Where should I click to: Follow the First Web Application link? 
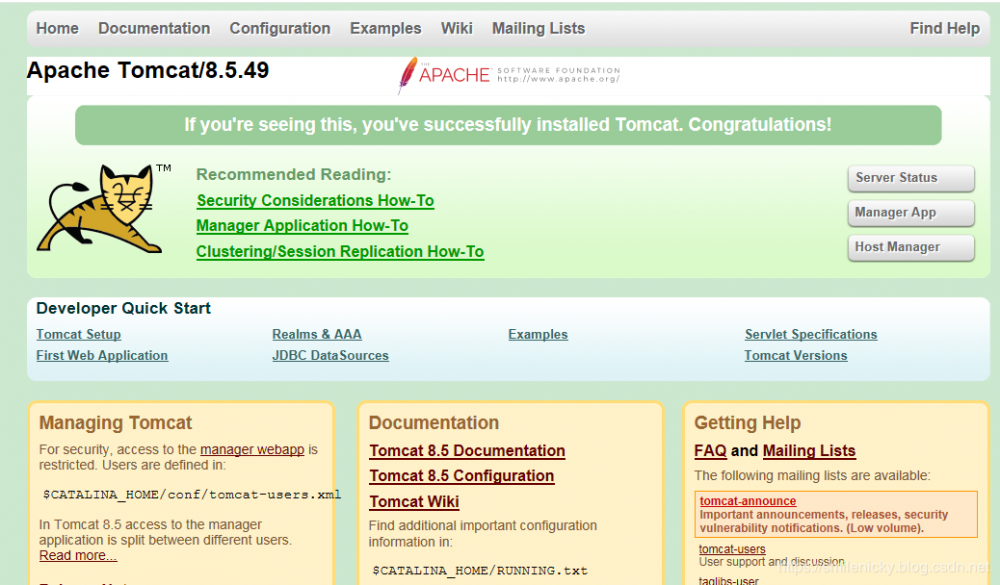click(x=102, y=355)
